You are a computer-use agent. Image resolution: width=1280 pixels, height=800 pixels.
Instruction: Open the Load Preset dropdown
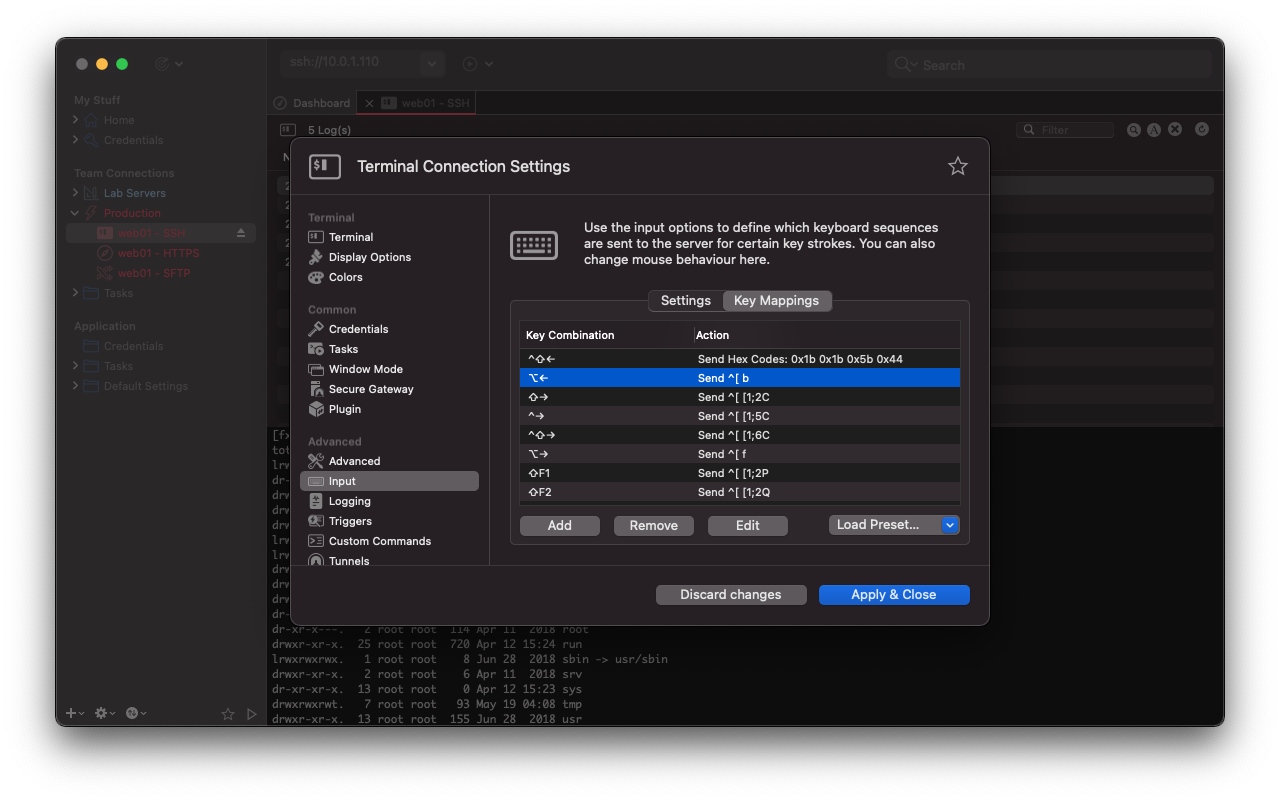click(x=951, y=525)
